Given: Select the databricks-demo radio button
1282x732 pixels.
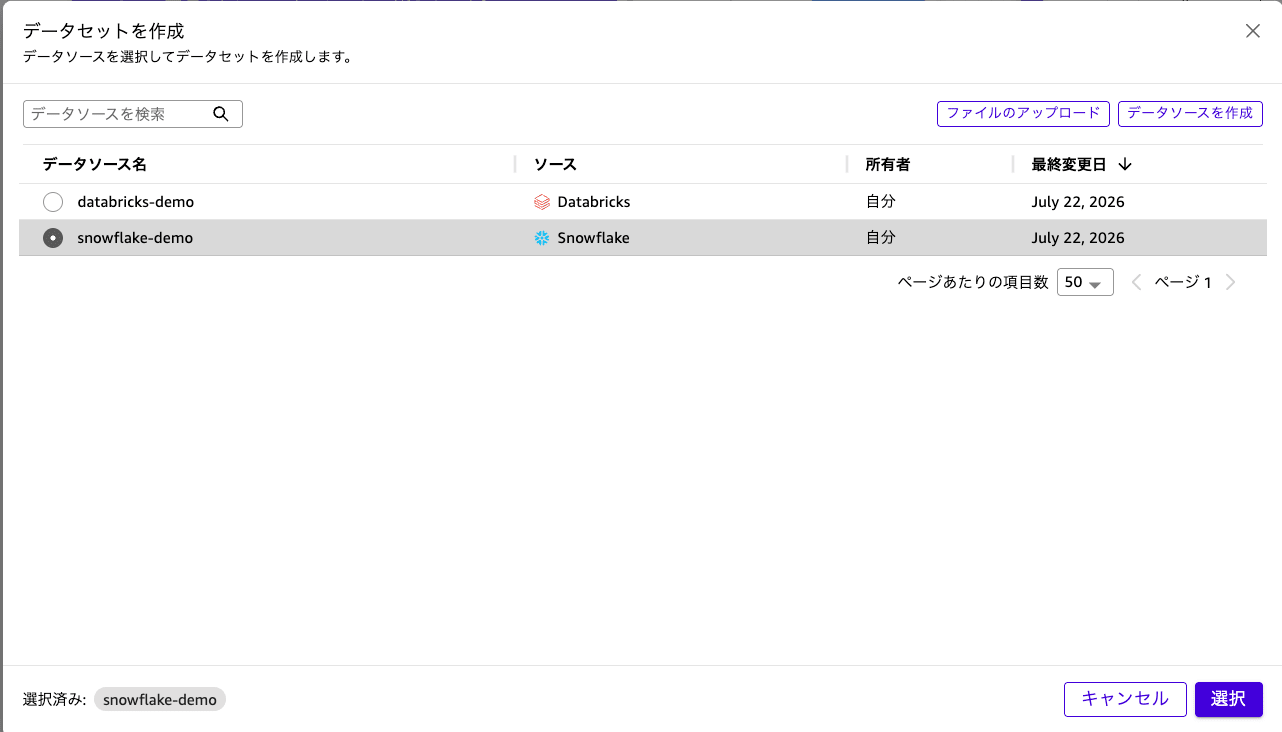Looking at the screenshot, I should [x=53, y=202].
